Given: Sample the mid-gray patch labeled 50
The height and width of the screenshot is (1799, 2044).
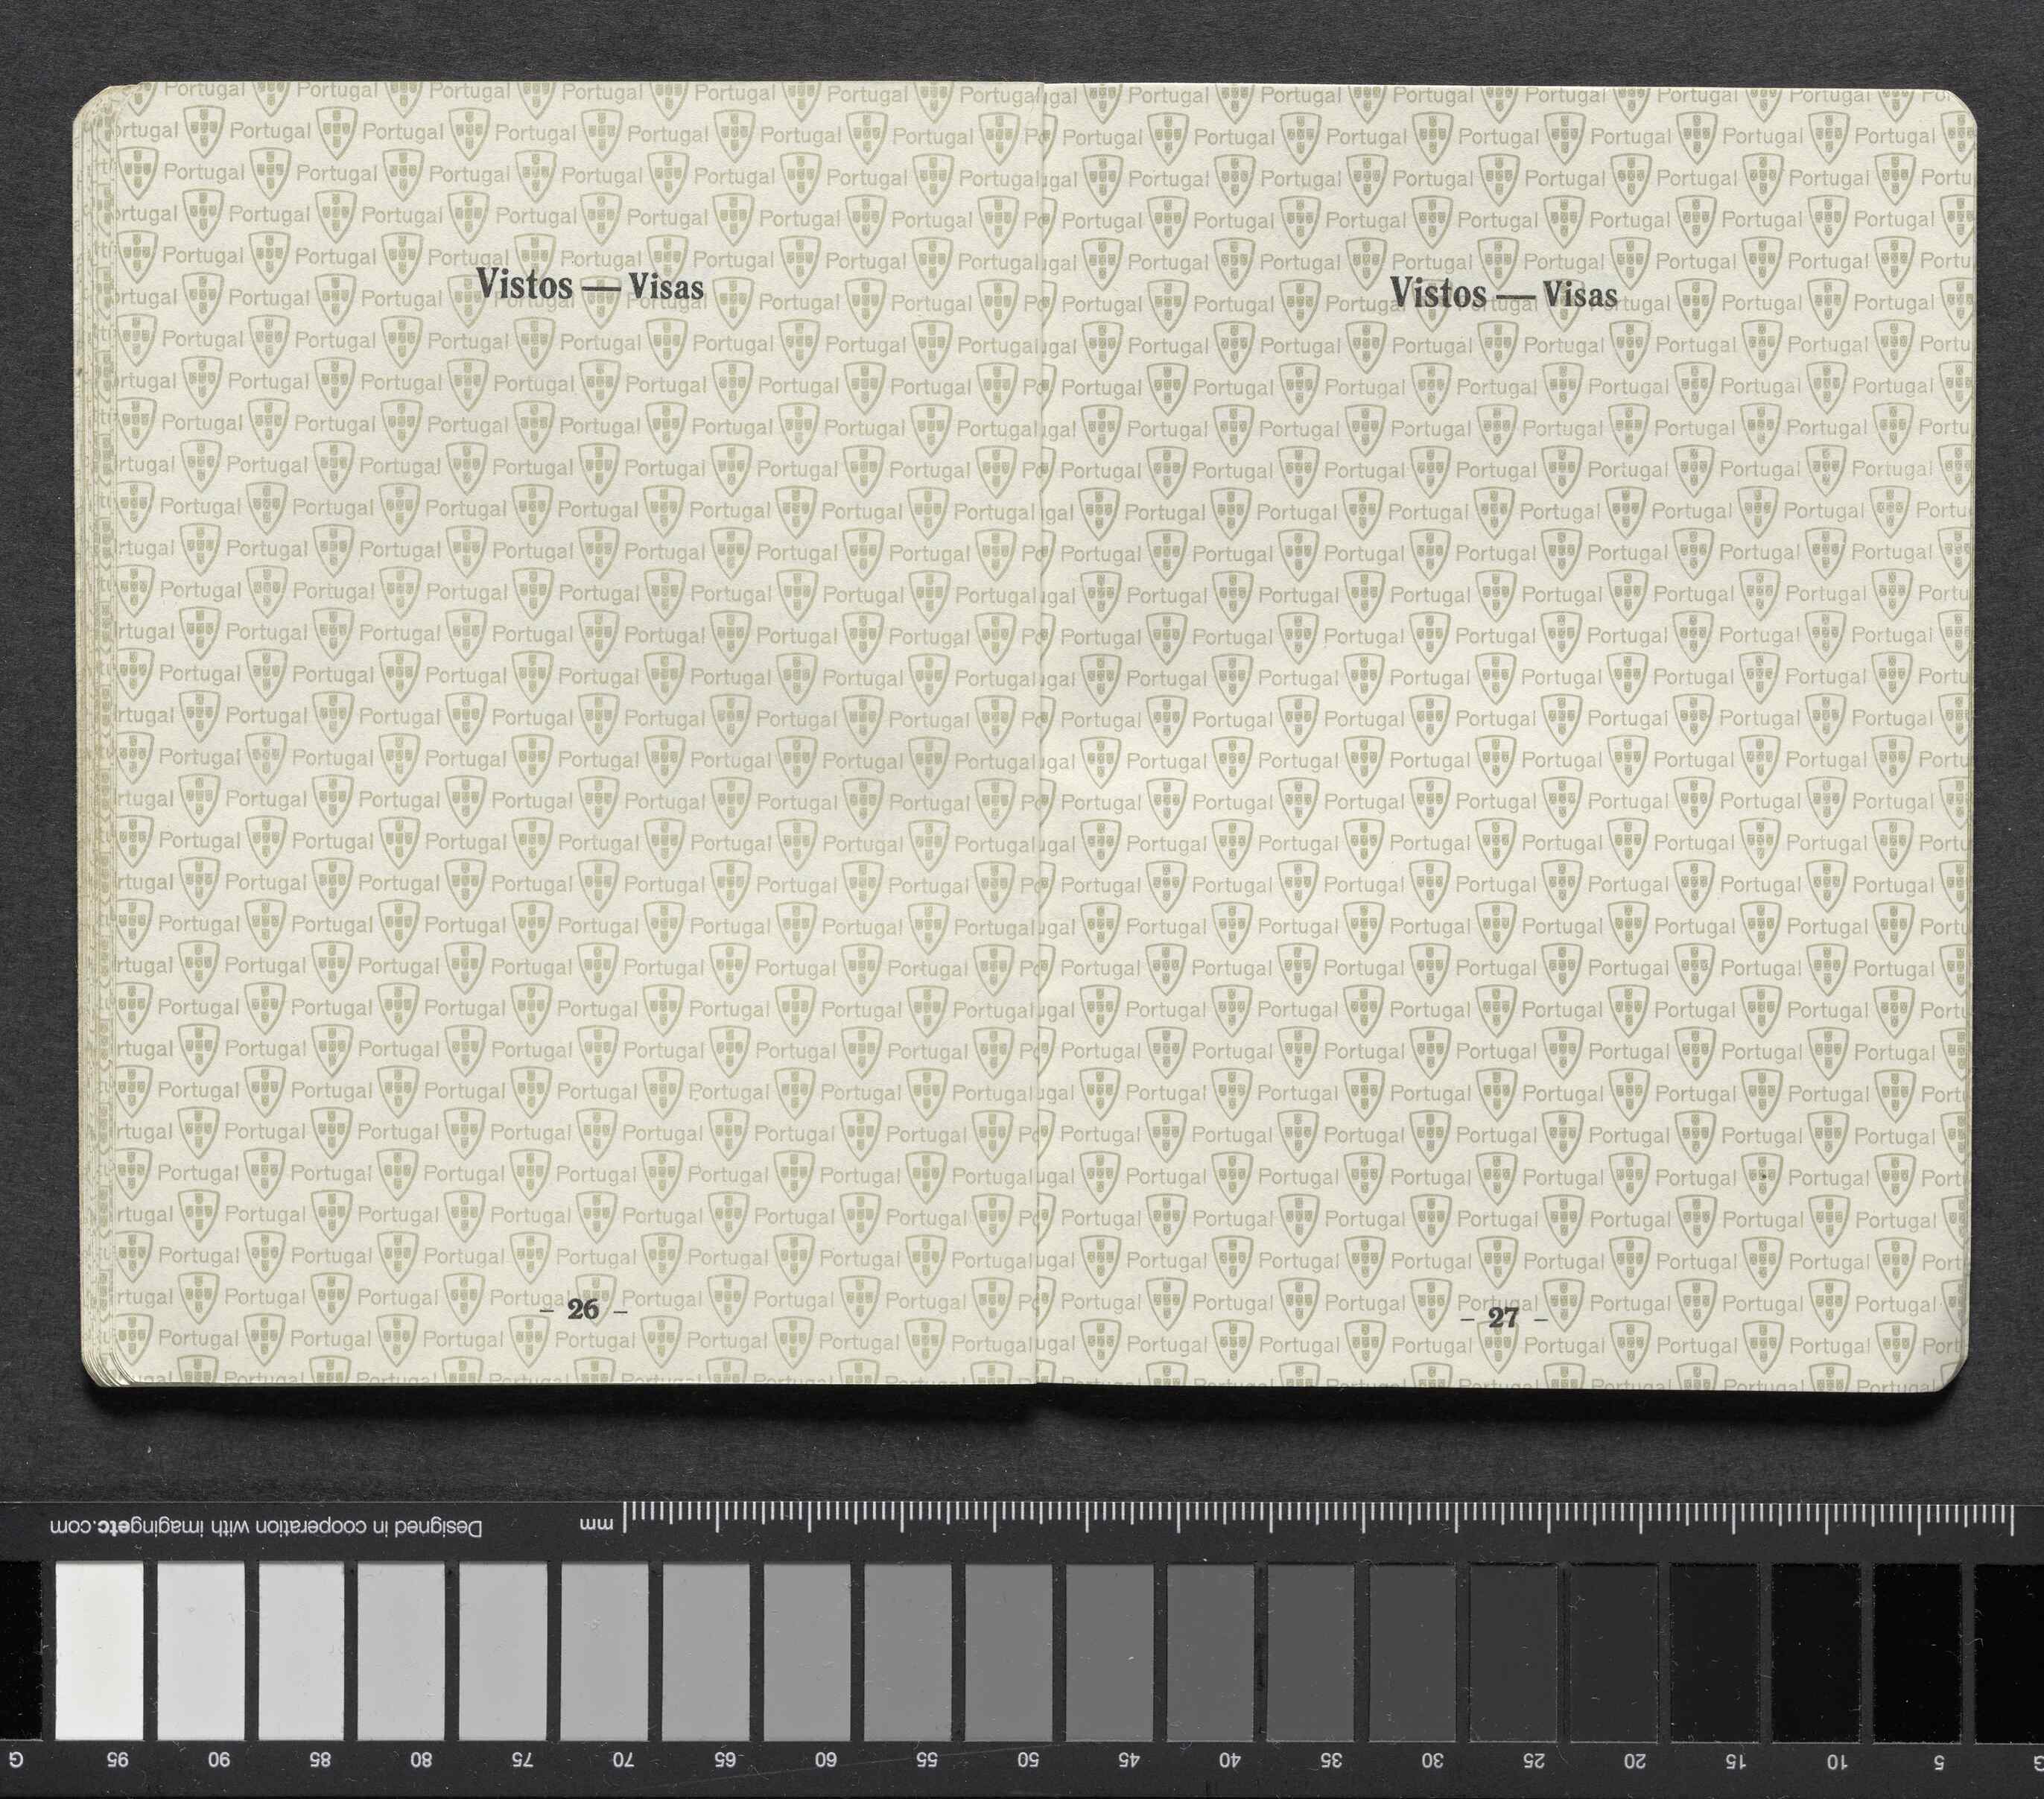Looking at the screenshot, I should click(1008, 1652).
